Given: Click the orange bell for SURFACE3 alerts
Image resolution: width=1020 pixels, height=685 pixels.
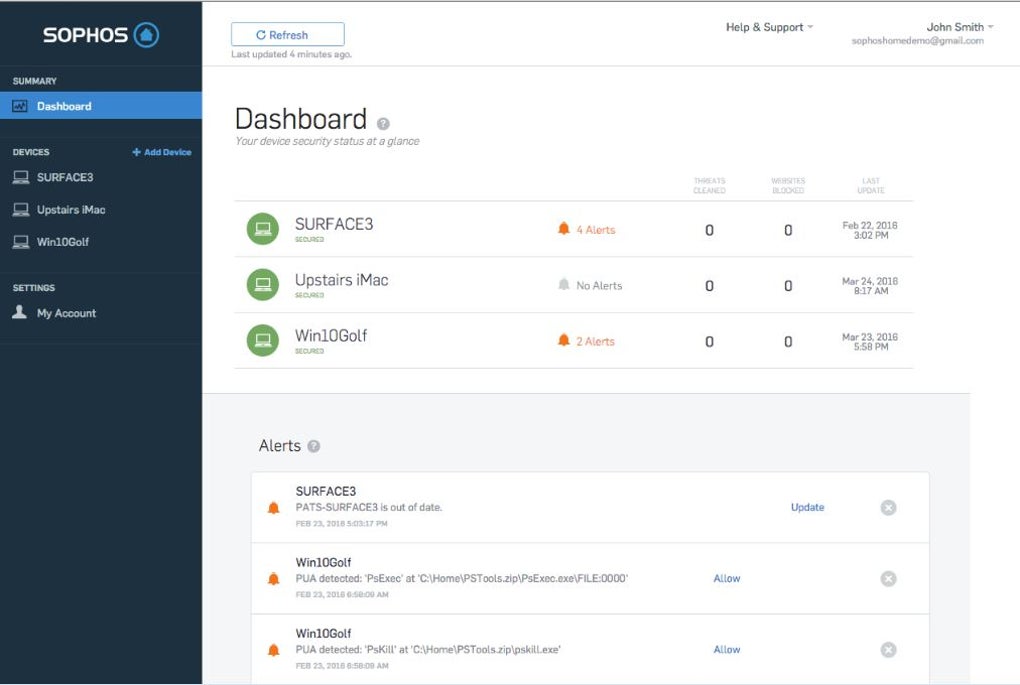Looking at the screenshot, I should pos(564,229).
